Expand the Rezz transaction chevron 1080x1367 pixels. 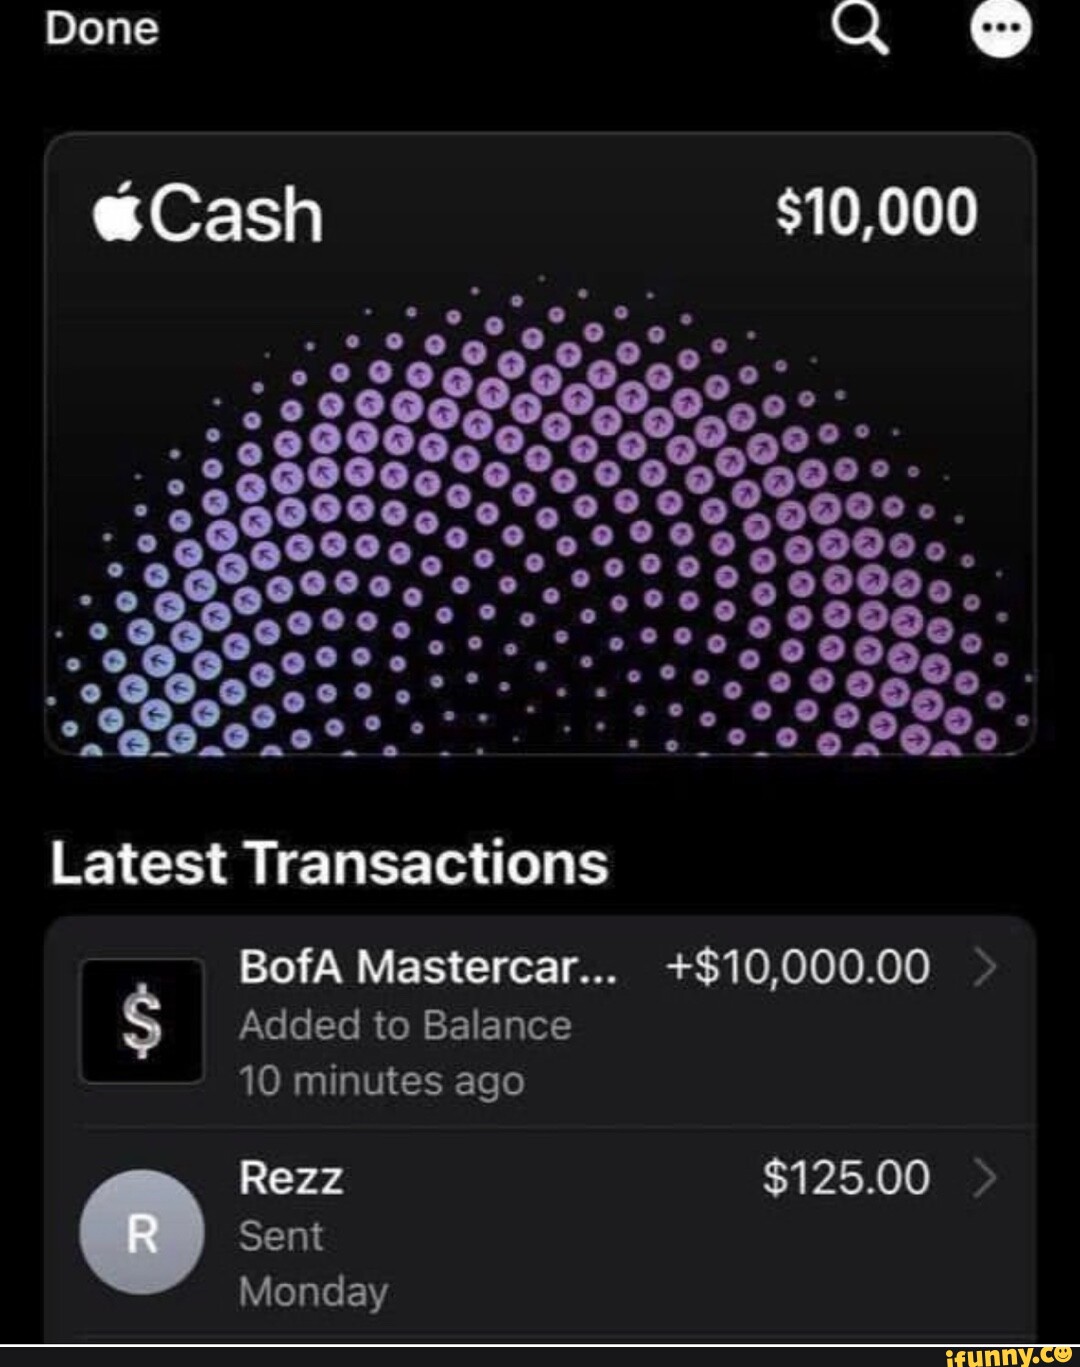986,1179
